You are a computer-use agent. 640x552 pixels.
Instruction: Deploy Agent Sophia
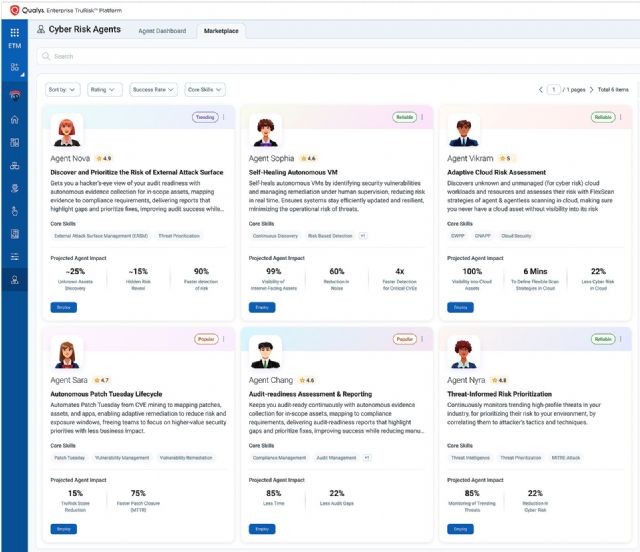262,307
